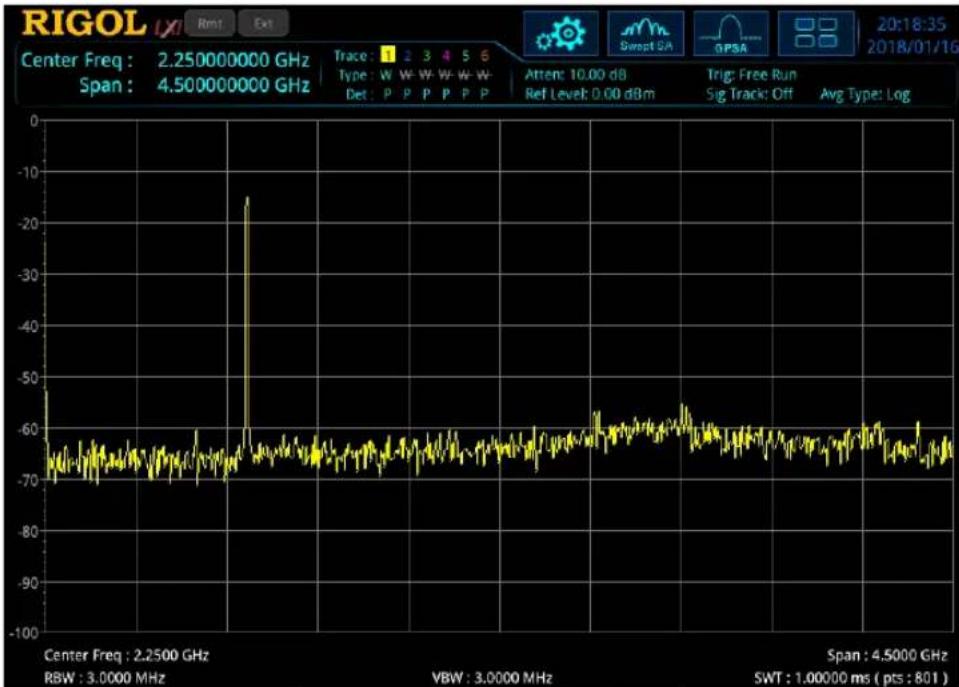Click the Atten: 10.00 dB setting
The image size is (959, 687).
(576, 75)
